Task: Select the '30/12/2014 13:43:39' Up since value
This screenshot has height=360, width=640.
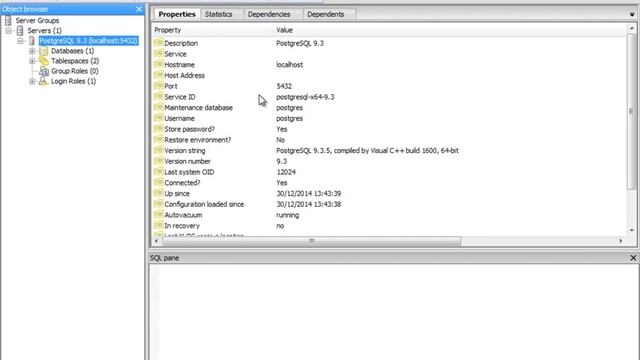Action: (x=309, y=193)
